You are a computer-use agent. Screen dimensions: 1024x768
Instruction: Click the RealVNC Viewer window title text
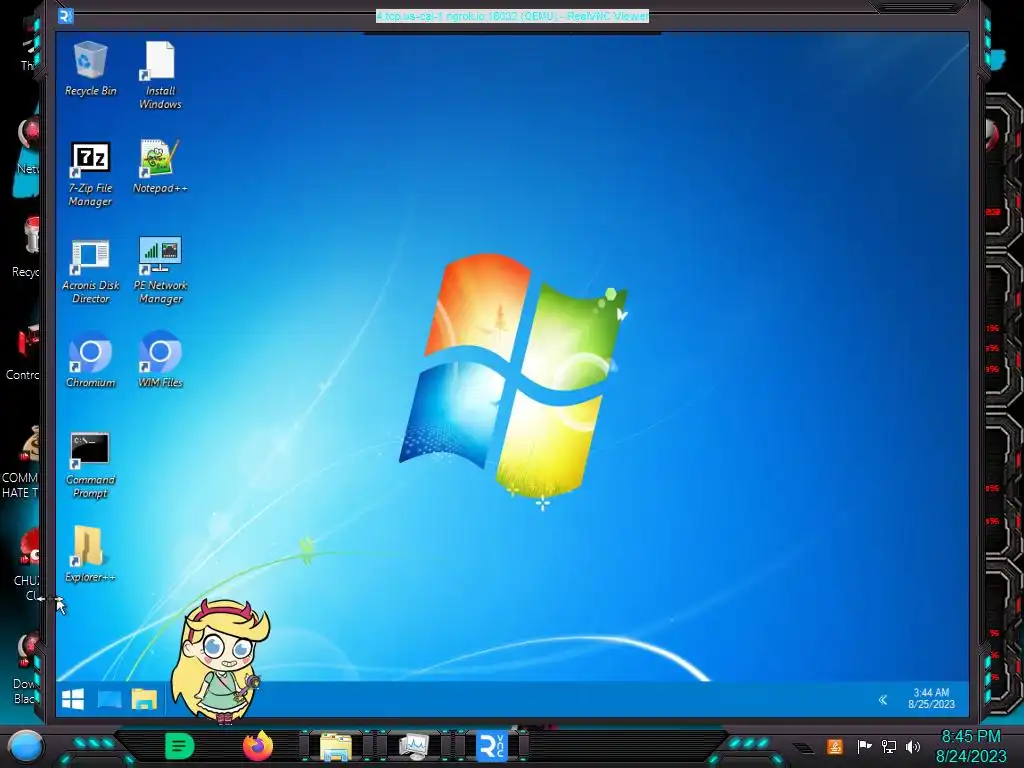[x=512, y=16]
